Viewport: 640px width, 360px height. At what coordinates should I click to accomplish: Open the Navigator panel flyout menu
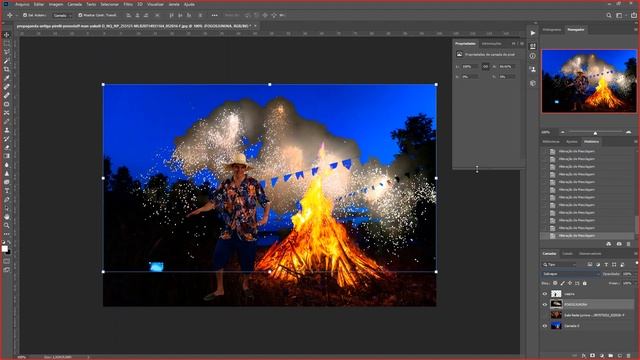pyautogui.click(x=636, y=29)
